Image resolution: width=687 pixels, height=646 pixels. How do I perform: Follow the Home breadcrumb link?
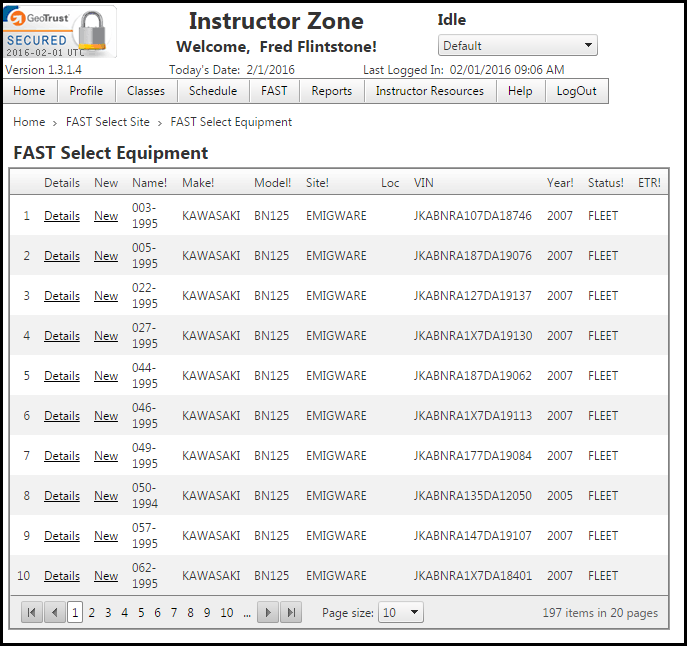click(x=29, y=122)
